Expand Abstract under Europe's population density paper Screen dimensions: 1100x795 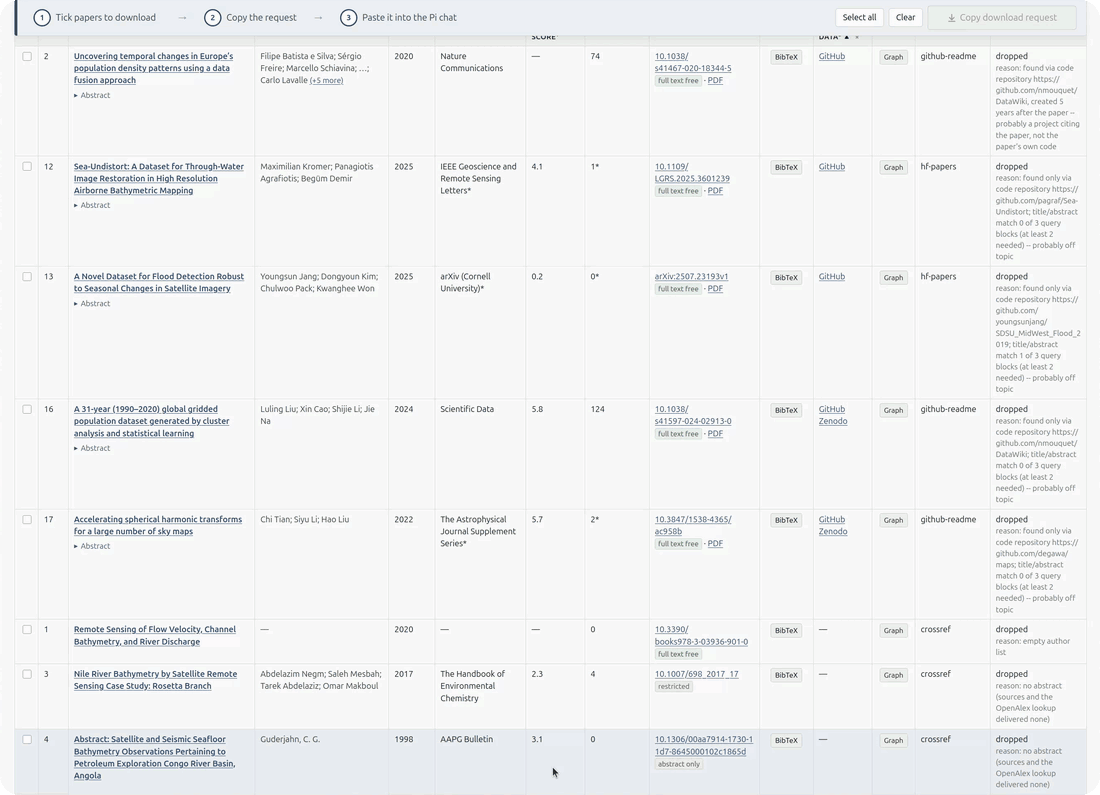(92, 95)
